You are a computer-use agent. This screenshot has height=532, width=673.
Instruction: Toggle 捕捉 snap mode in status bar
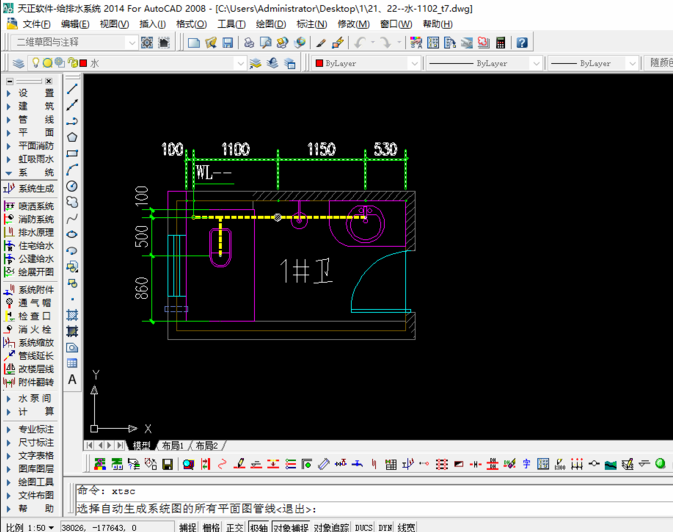(188, 527)
